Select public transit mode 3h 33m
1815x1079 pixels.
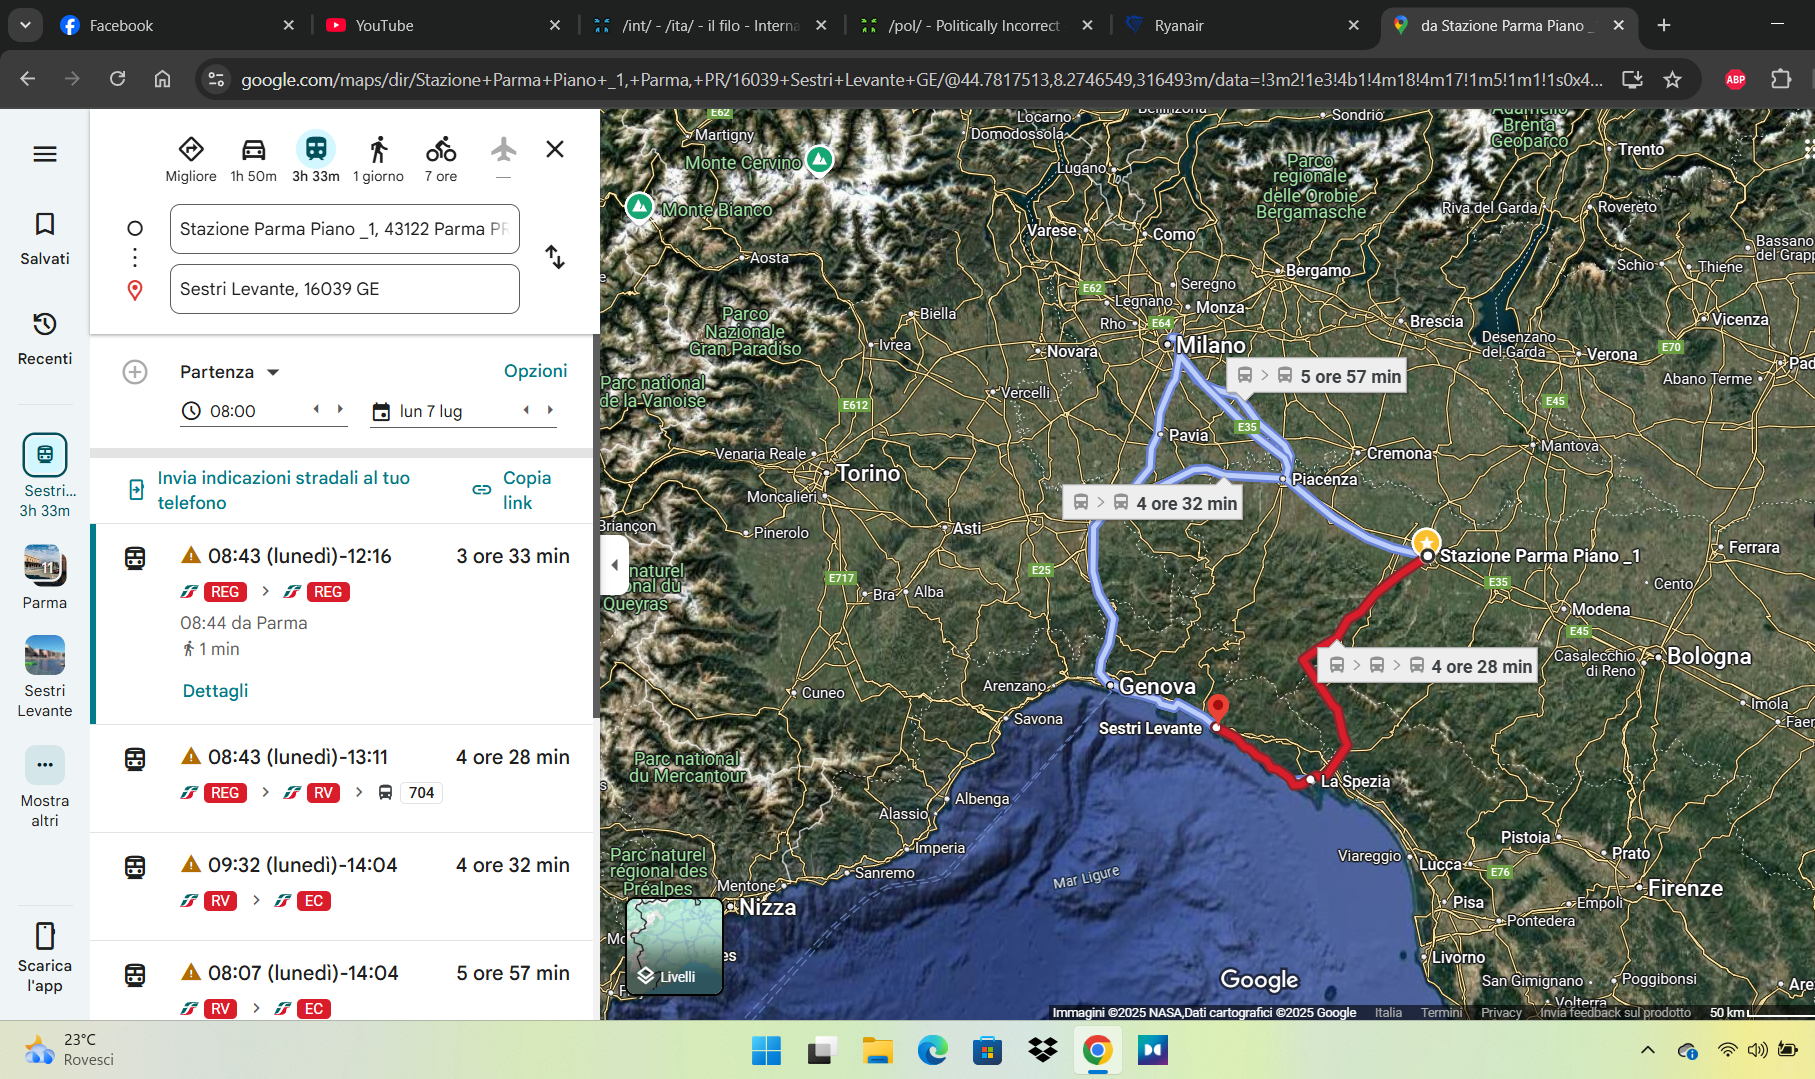click(316, 159)
